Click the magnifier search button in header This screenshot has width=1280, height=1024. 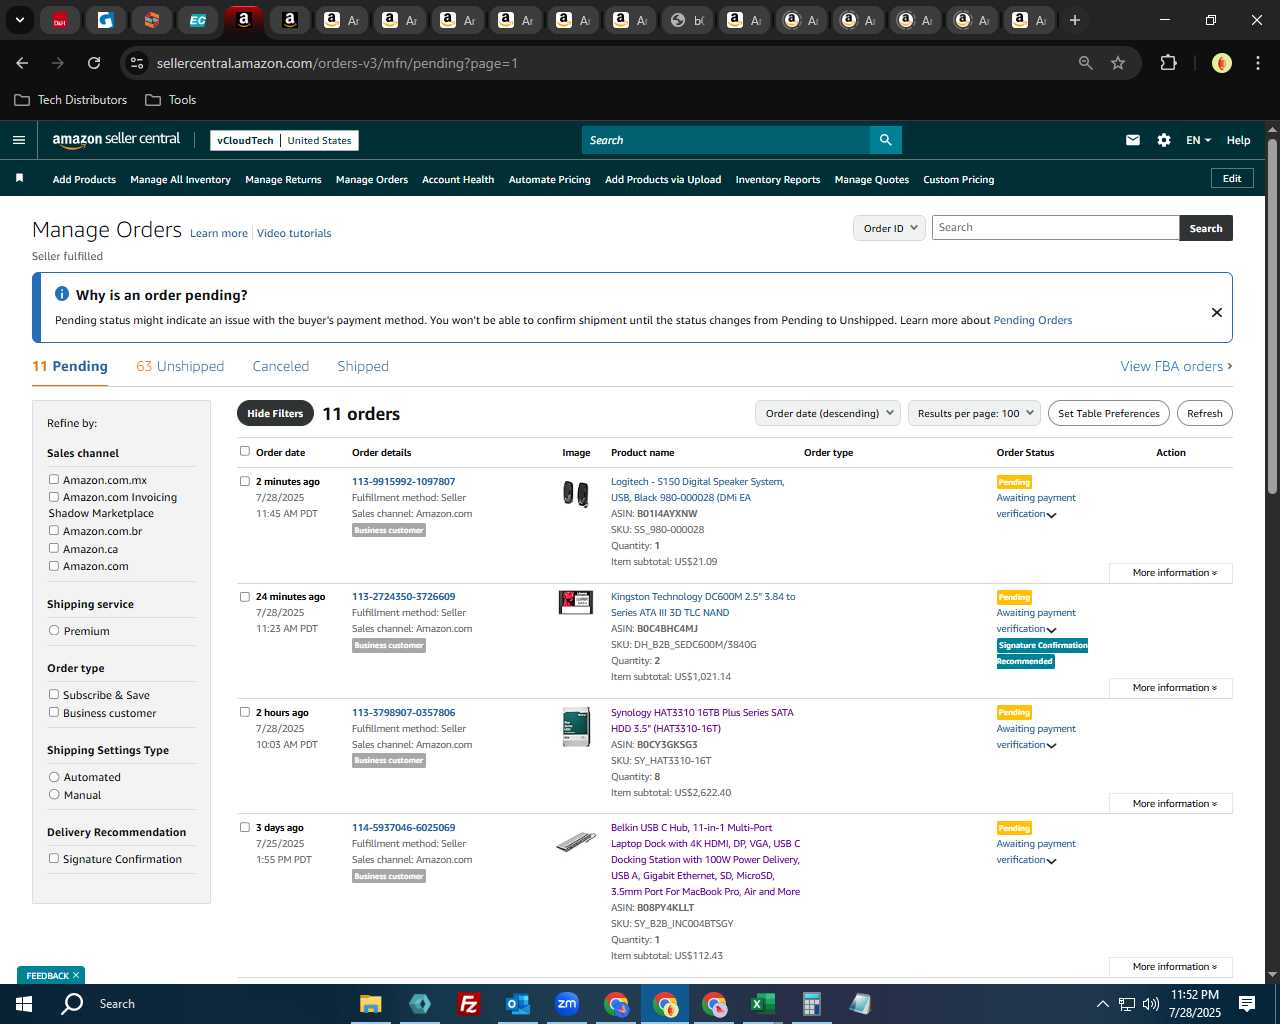click(x=885, y=140)
